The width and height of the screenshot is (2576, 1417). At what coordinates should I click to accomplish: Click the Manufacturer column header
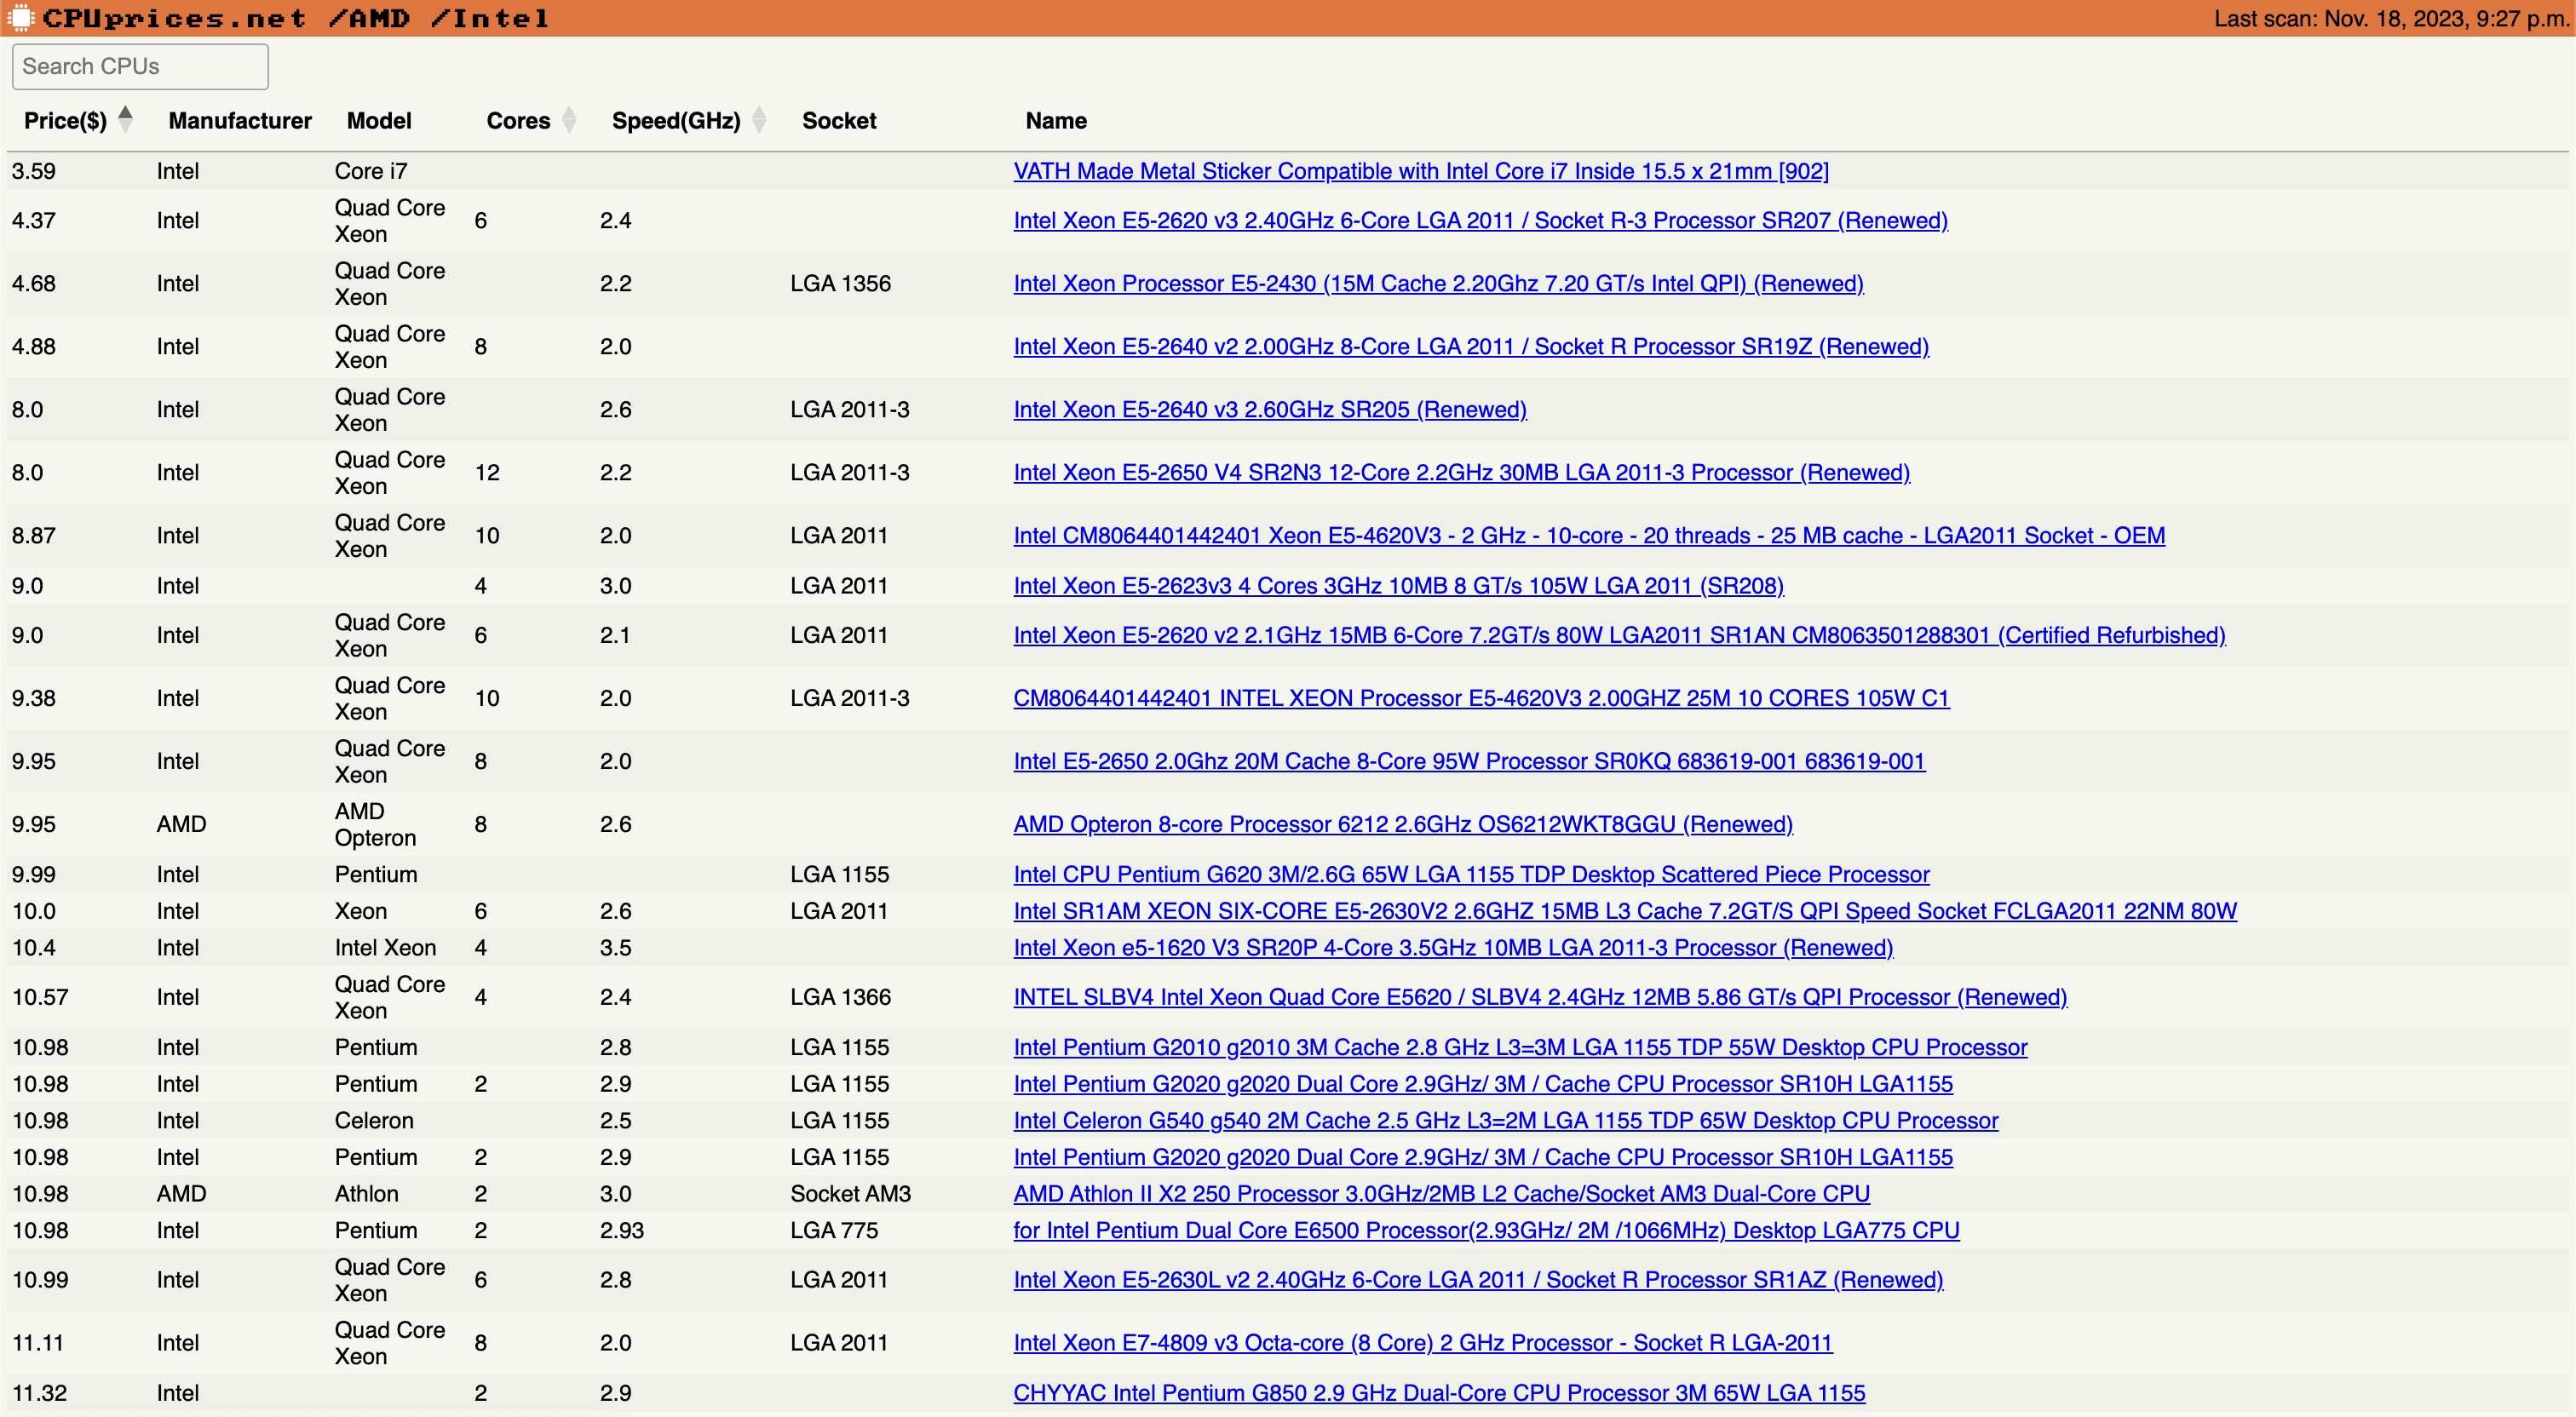click(240, 121)
